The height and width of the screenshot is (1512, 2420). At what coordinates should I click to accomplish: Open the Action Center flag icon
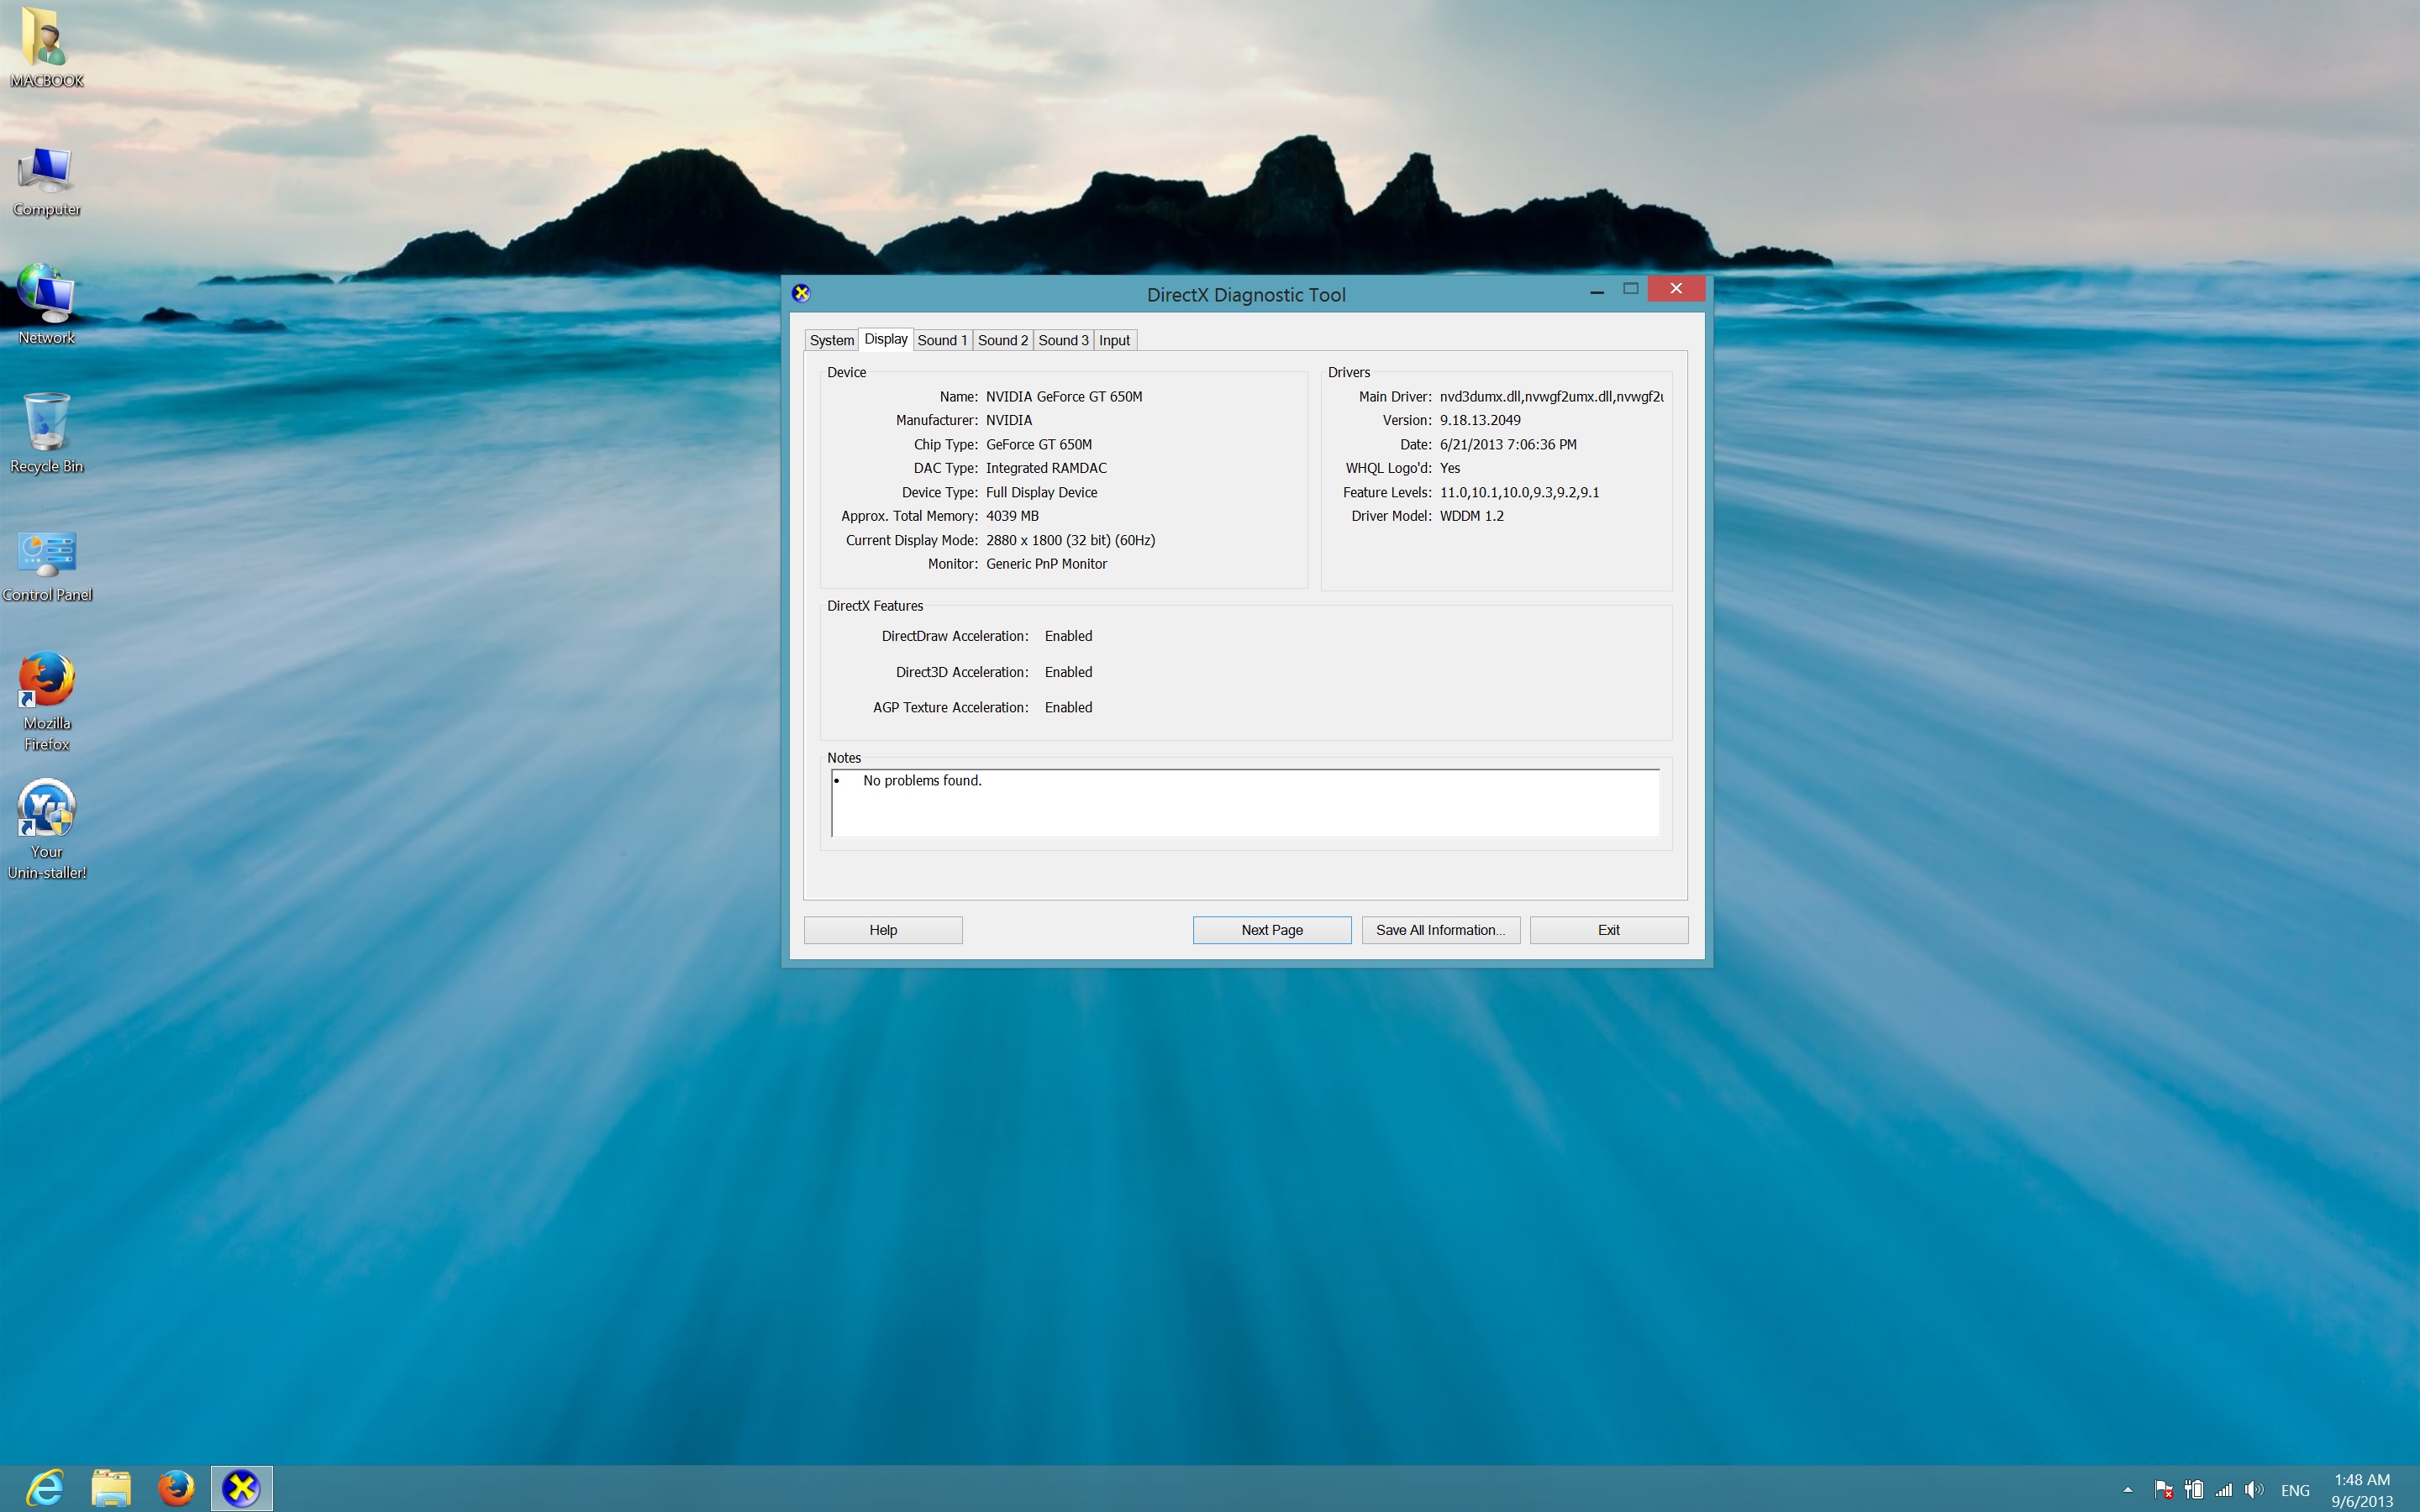click(2163, 1490)
